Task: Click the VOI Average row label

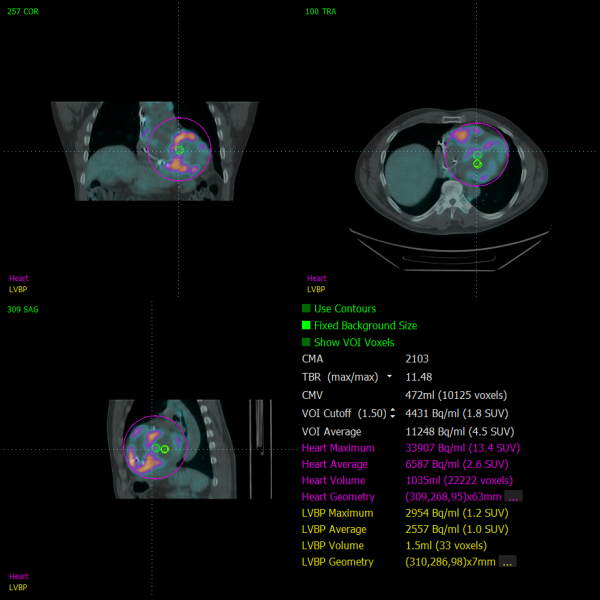Action: (331, 432)
